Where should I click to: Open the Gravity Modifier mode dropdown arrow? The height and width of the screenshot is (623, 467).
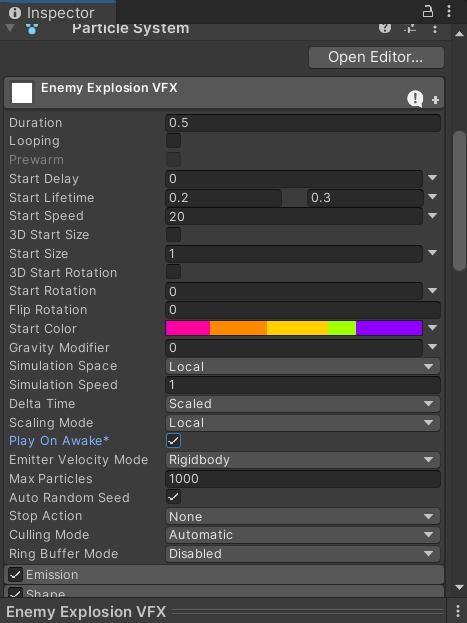click(x=433, y=347)
